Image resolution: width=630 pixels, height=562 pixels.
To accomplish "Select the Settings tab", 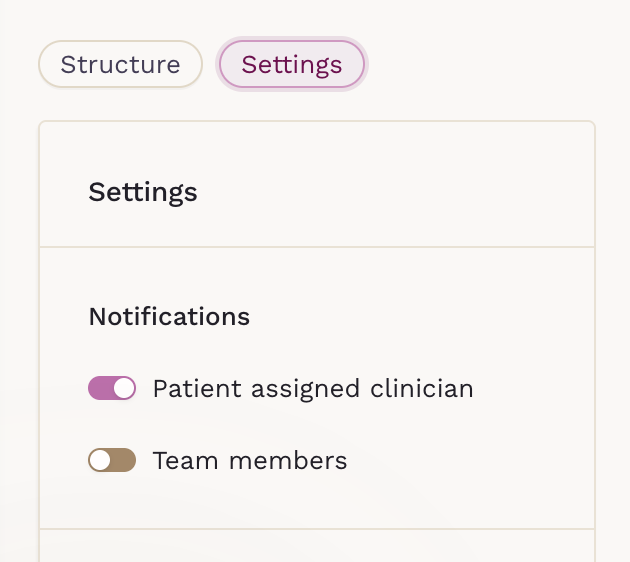I will tap(292, 65).
